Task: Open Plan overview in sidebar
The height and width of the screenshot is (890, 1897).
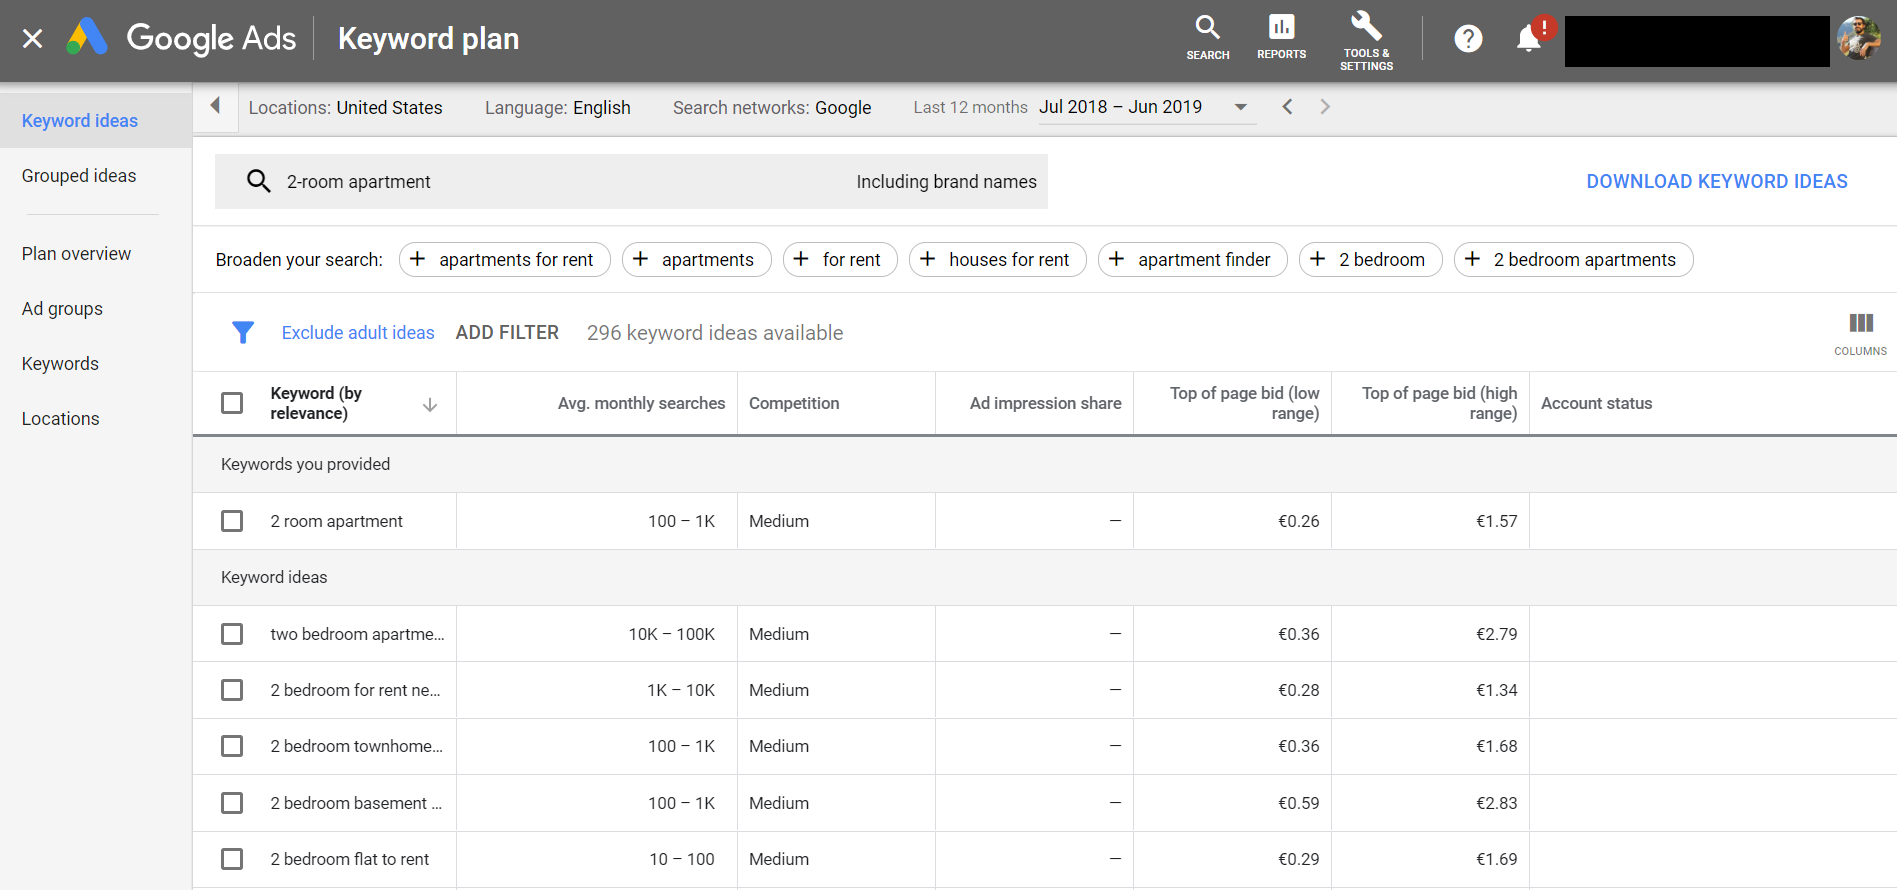Action: 76,254
